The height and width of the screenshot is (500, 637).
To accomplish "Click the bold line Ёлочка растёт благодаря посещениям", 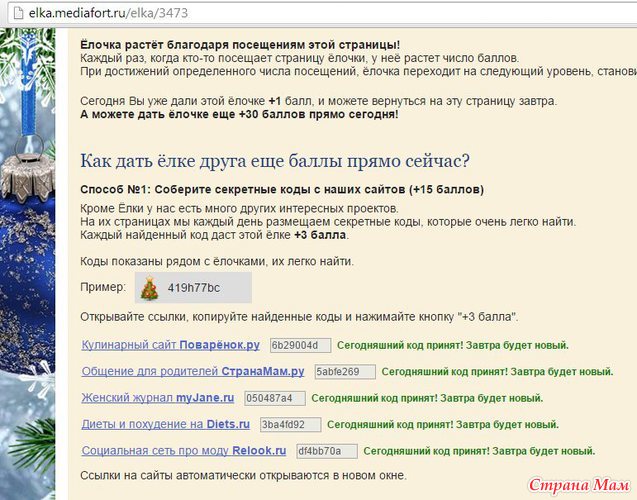I will click(x=240, y=45).
